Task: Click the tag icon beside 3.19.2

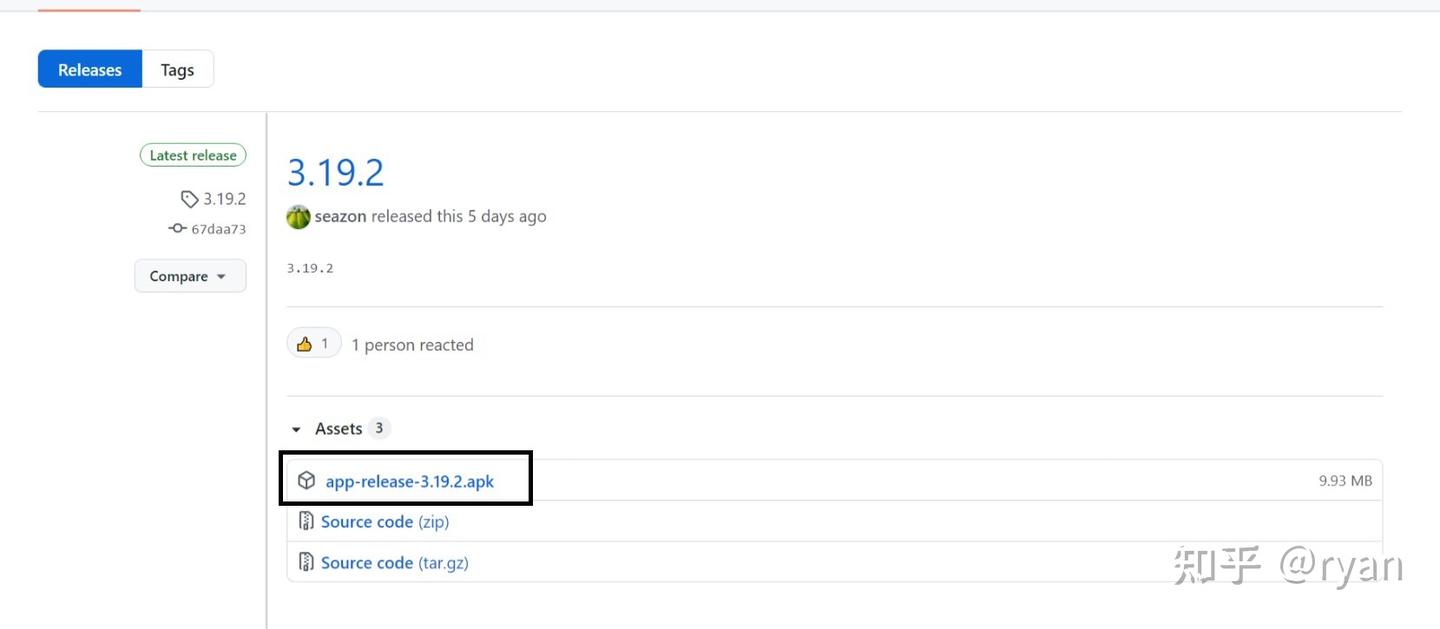Action: [189, 199]
